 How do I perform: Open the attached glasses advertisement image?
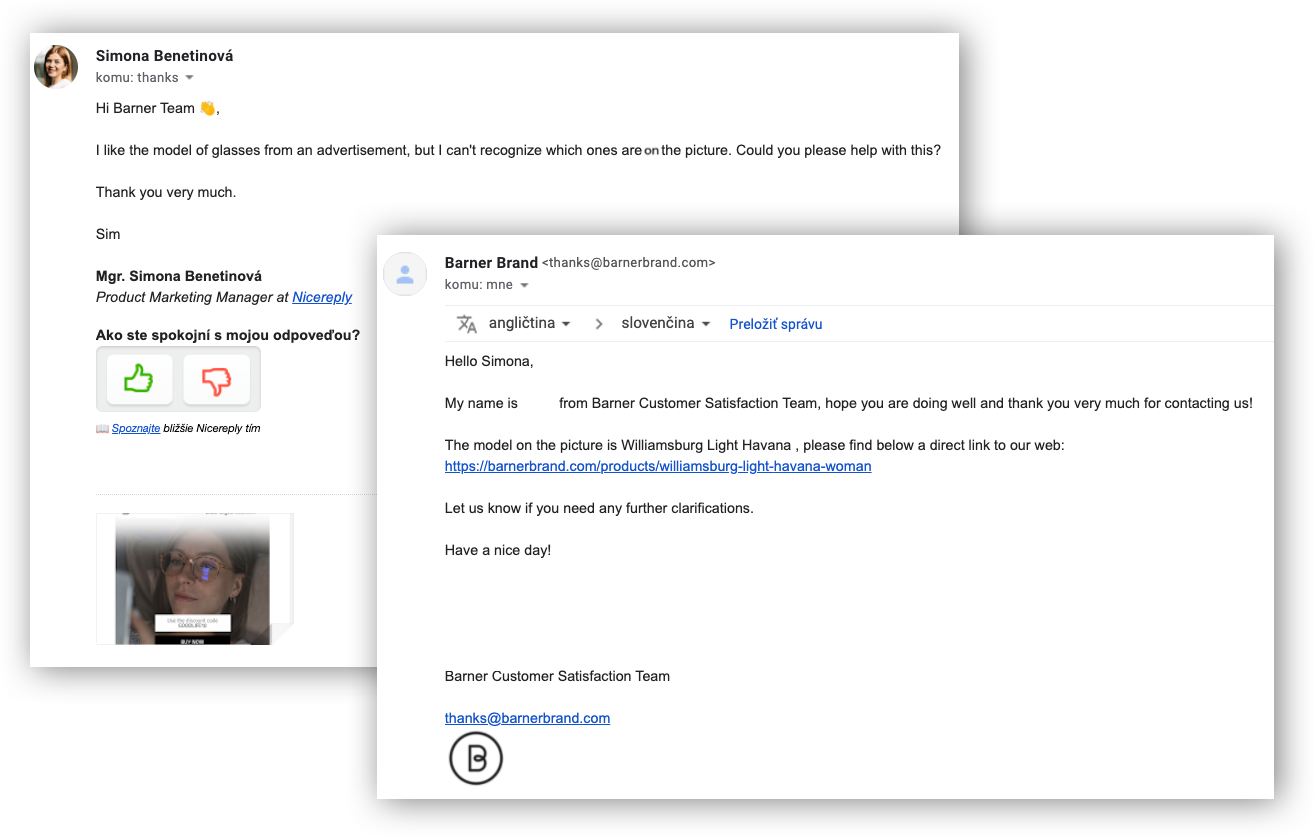[x=194, y=579]
